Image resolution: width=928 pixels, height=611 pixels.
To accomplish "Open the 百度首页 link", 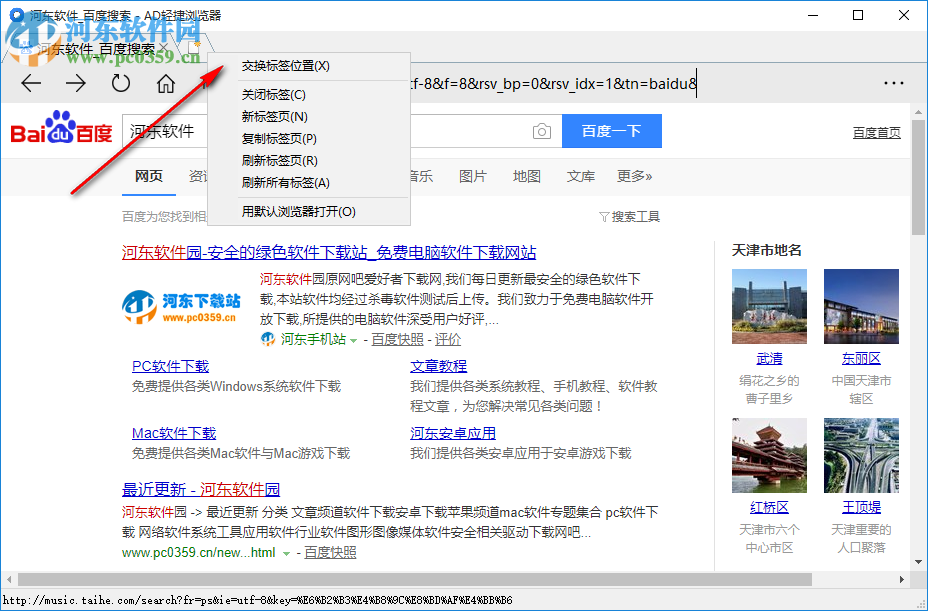I will [x=877, y=131].
